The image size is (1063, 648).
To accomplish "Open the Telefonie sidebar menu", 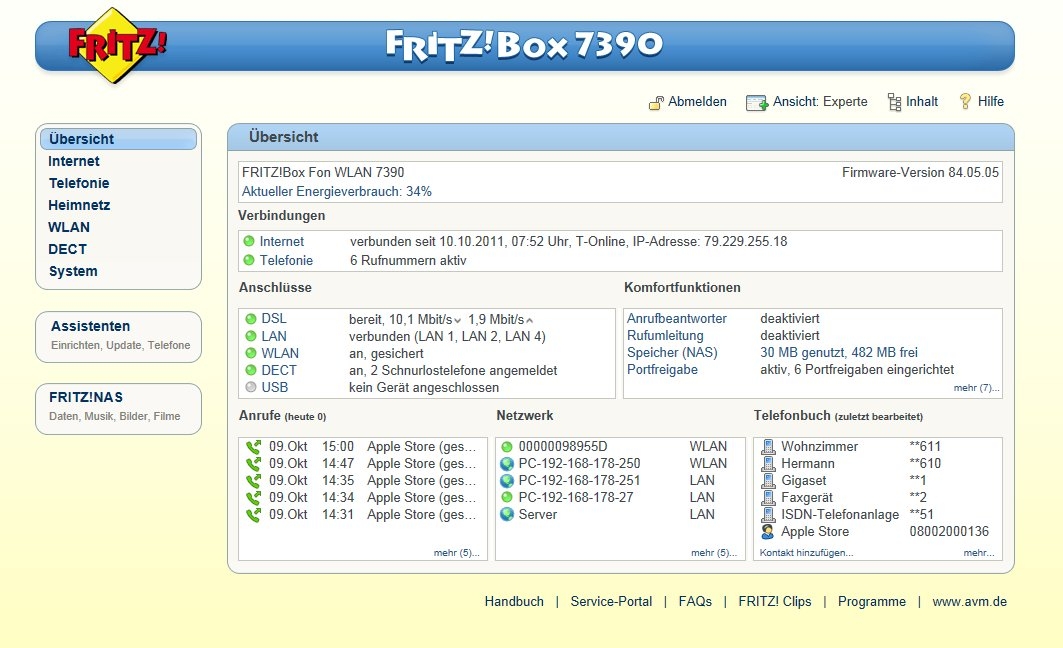I will pos(79,183).
